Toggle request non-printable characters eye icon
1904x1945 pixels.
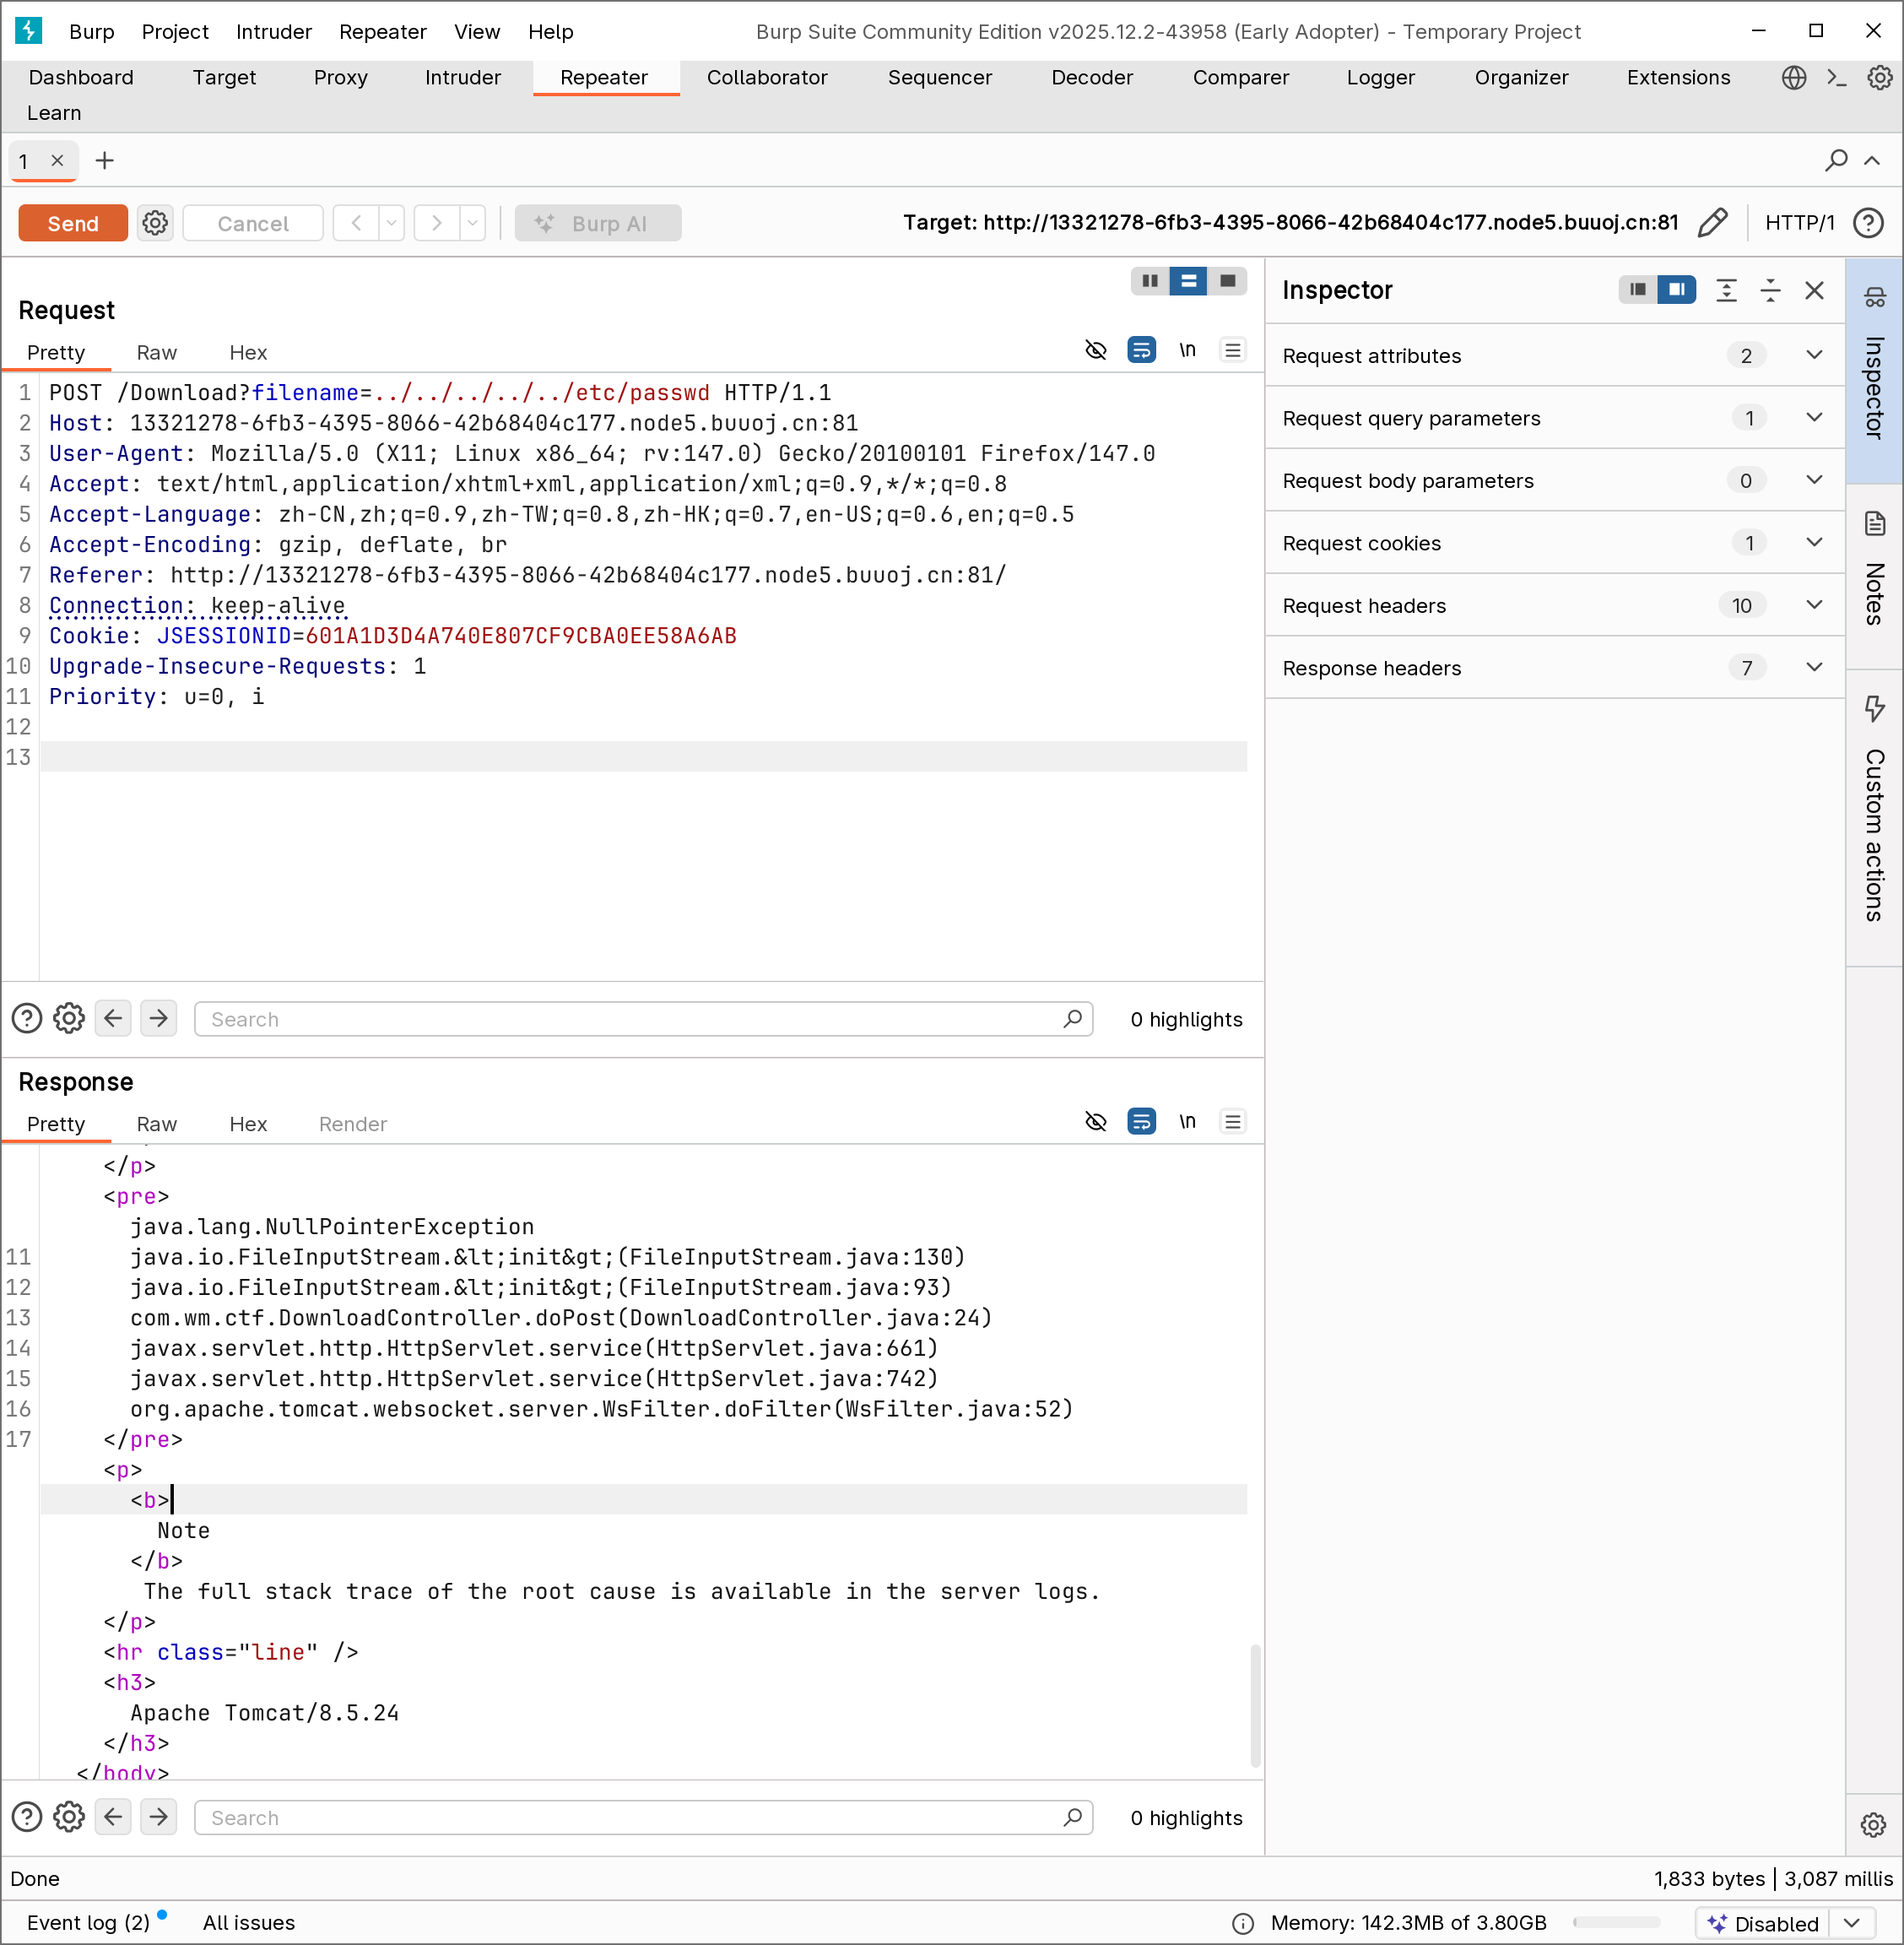[1096, 350]
